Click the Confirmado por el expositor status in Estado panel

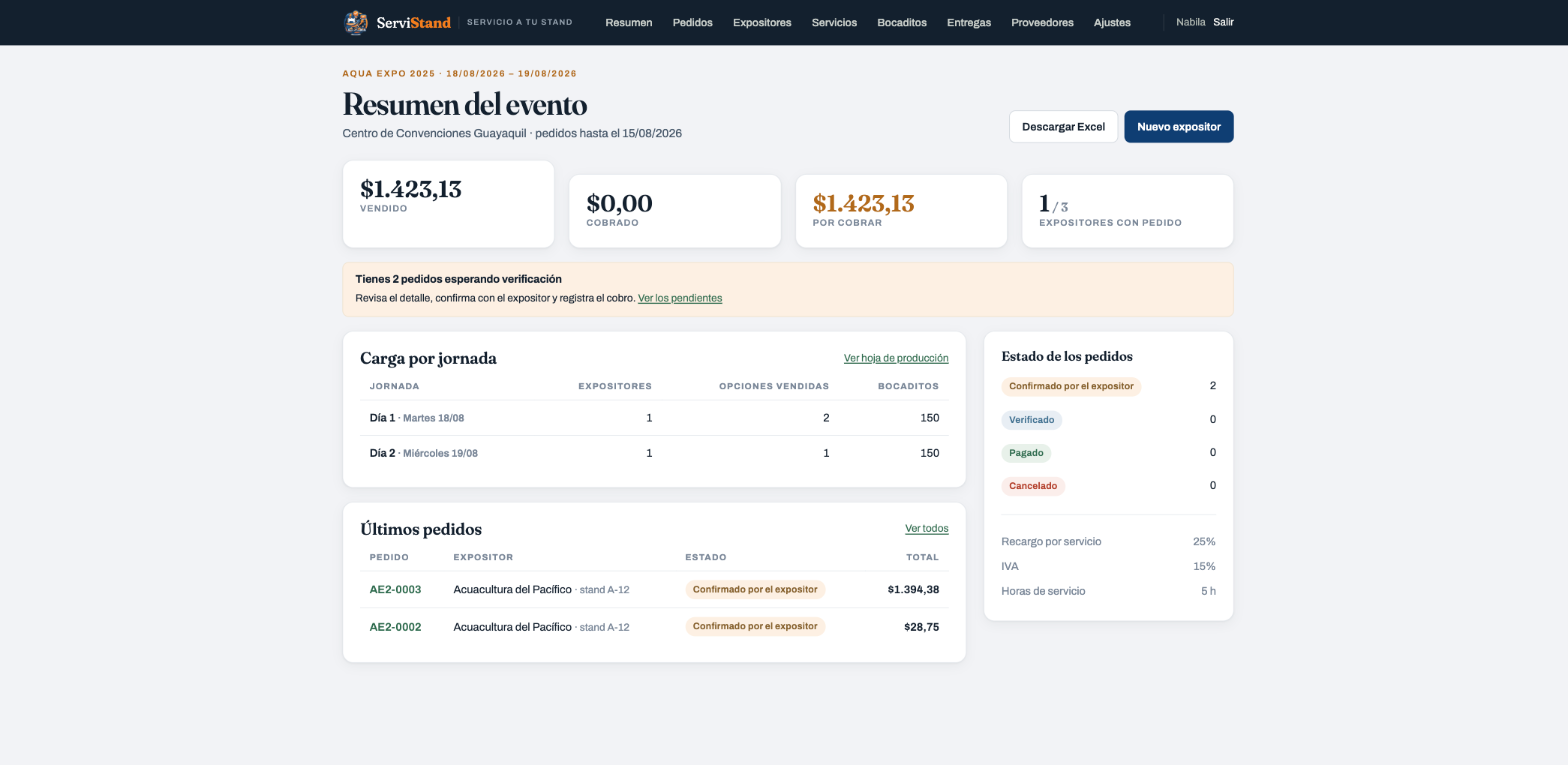pos(1071,386)
